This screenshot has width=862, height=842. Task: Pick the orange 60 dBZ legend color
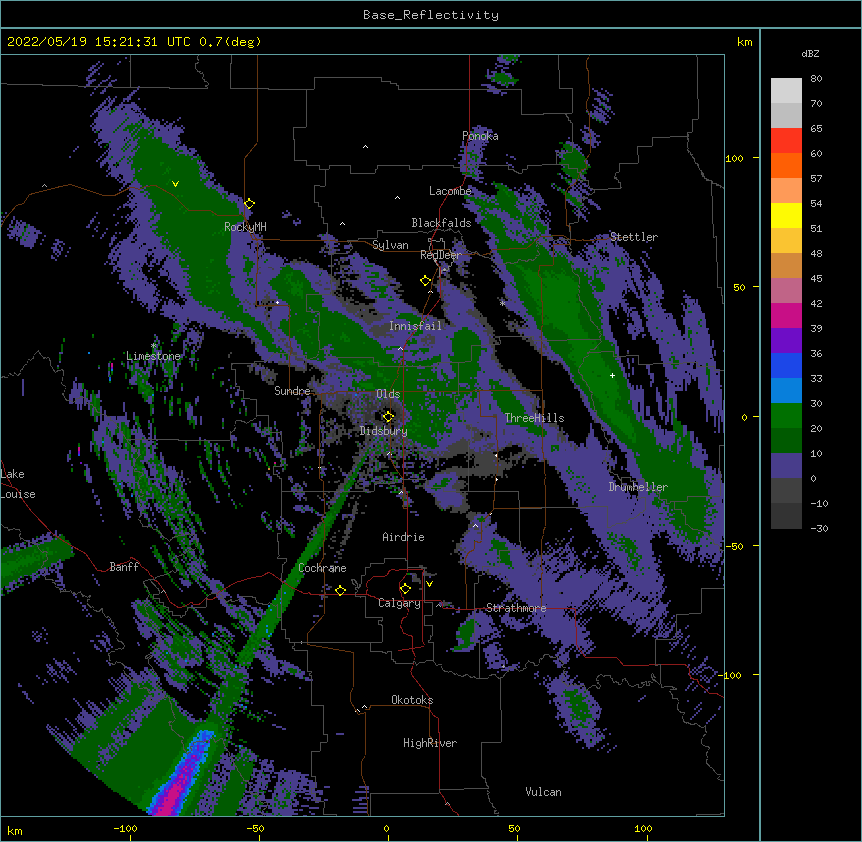(x=786, y=165)
